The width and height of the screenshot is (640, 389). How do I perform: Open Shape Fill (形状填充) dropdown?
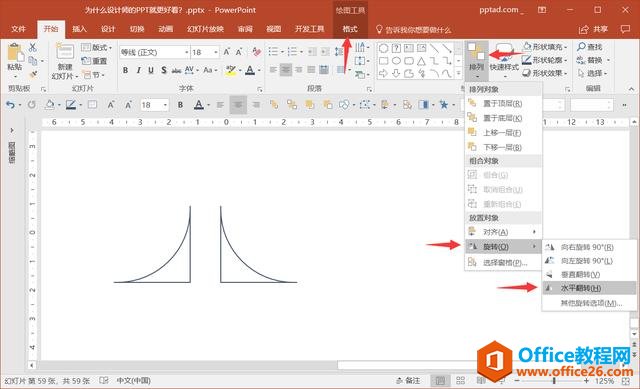(545, 47)
